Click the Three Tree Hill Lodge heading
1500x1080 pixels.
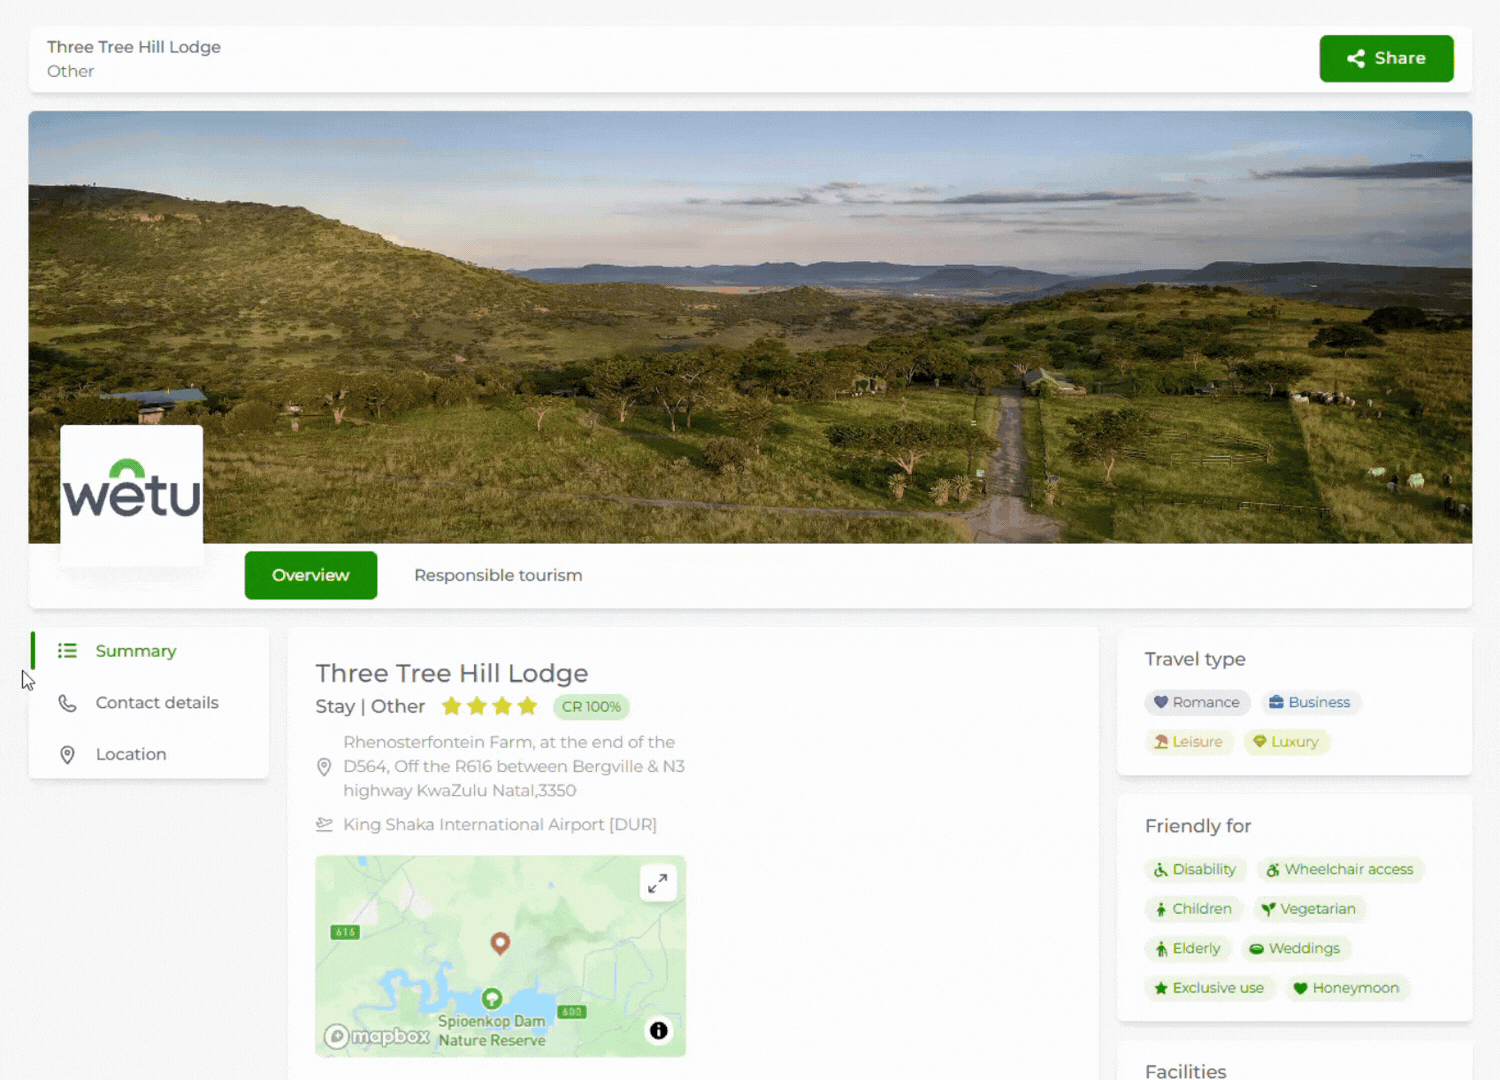[452, 674]
